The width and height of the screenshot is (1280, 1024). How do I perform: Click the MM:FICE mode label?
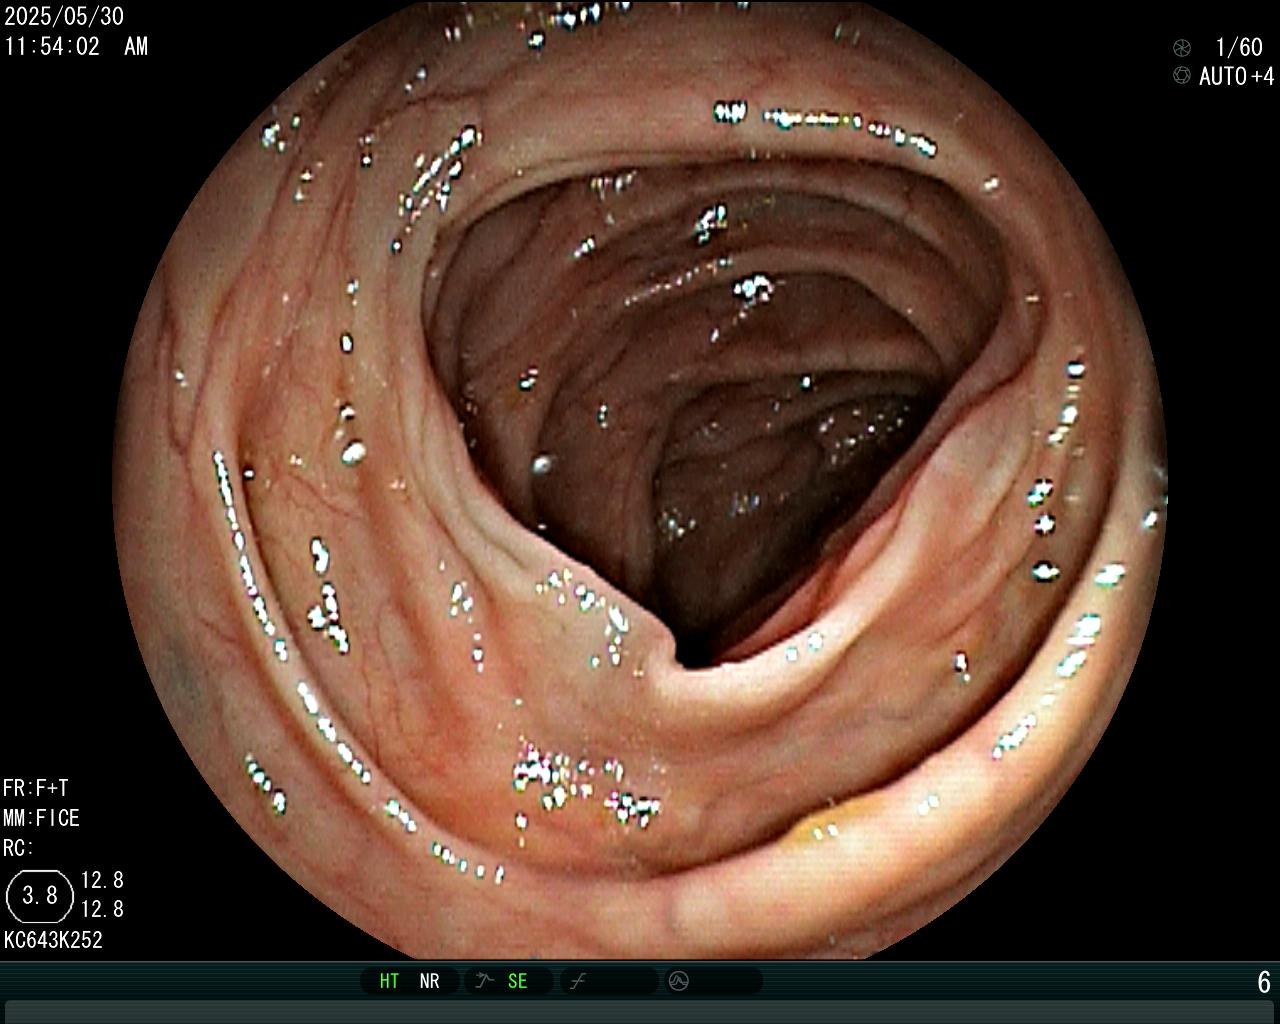41,818
